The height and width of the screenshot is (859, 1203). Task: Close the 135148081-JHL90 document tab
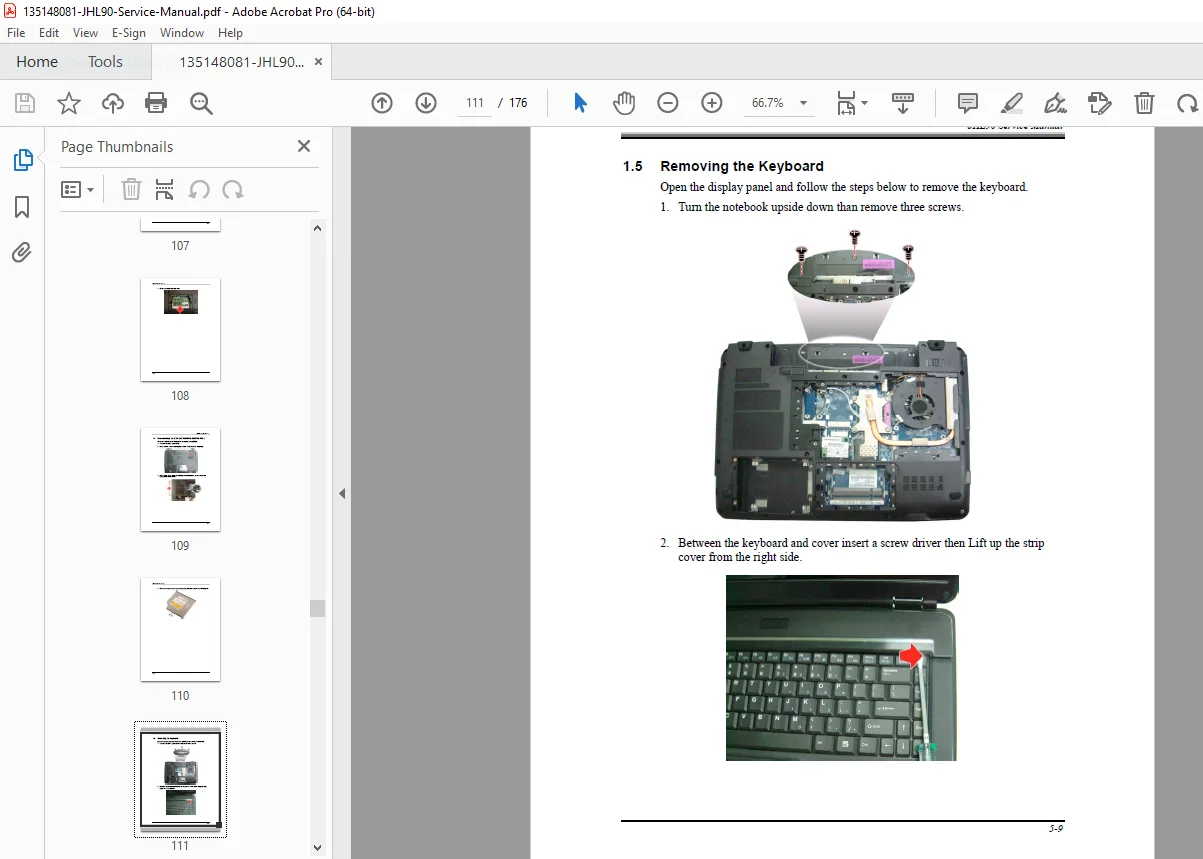(319, 61)
